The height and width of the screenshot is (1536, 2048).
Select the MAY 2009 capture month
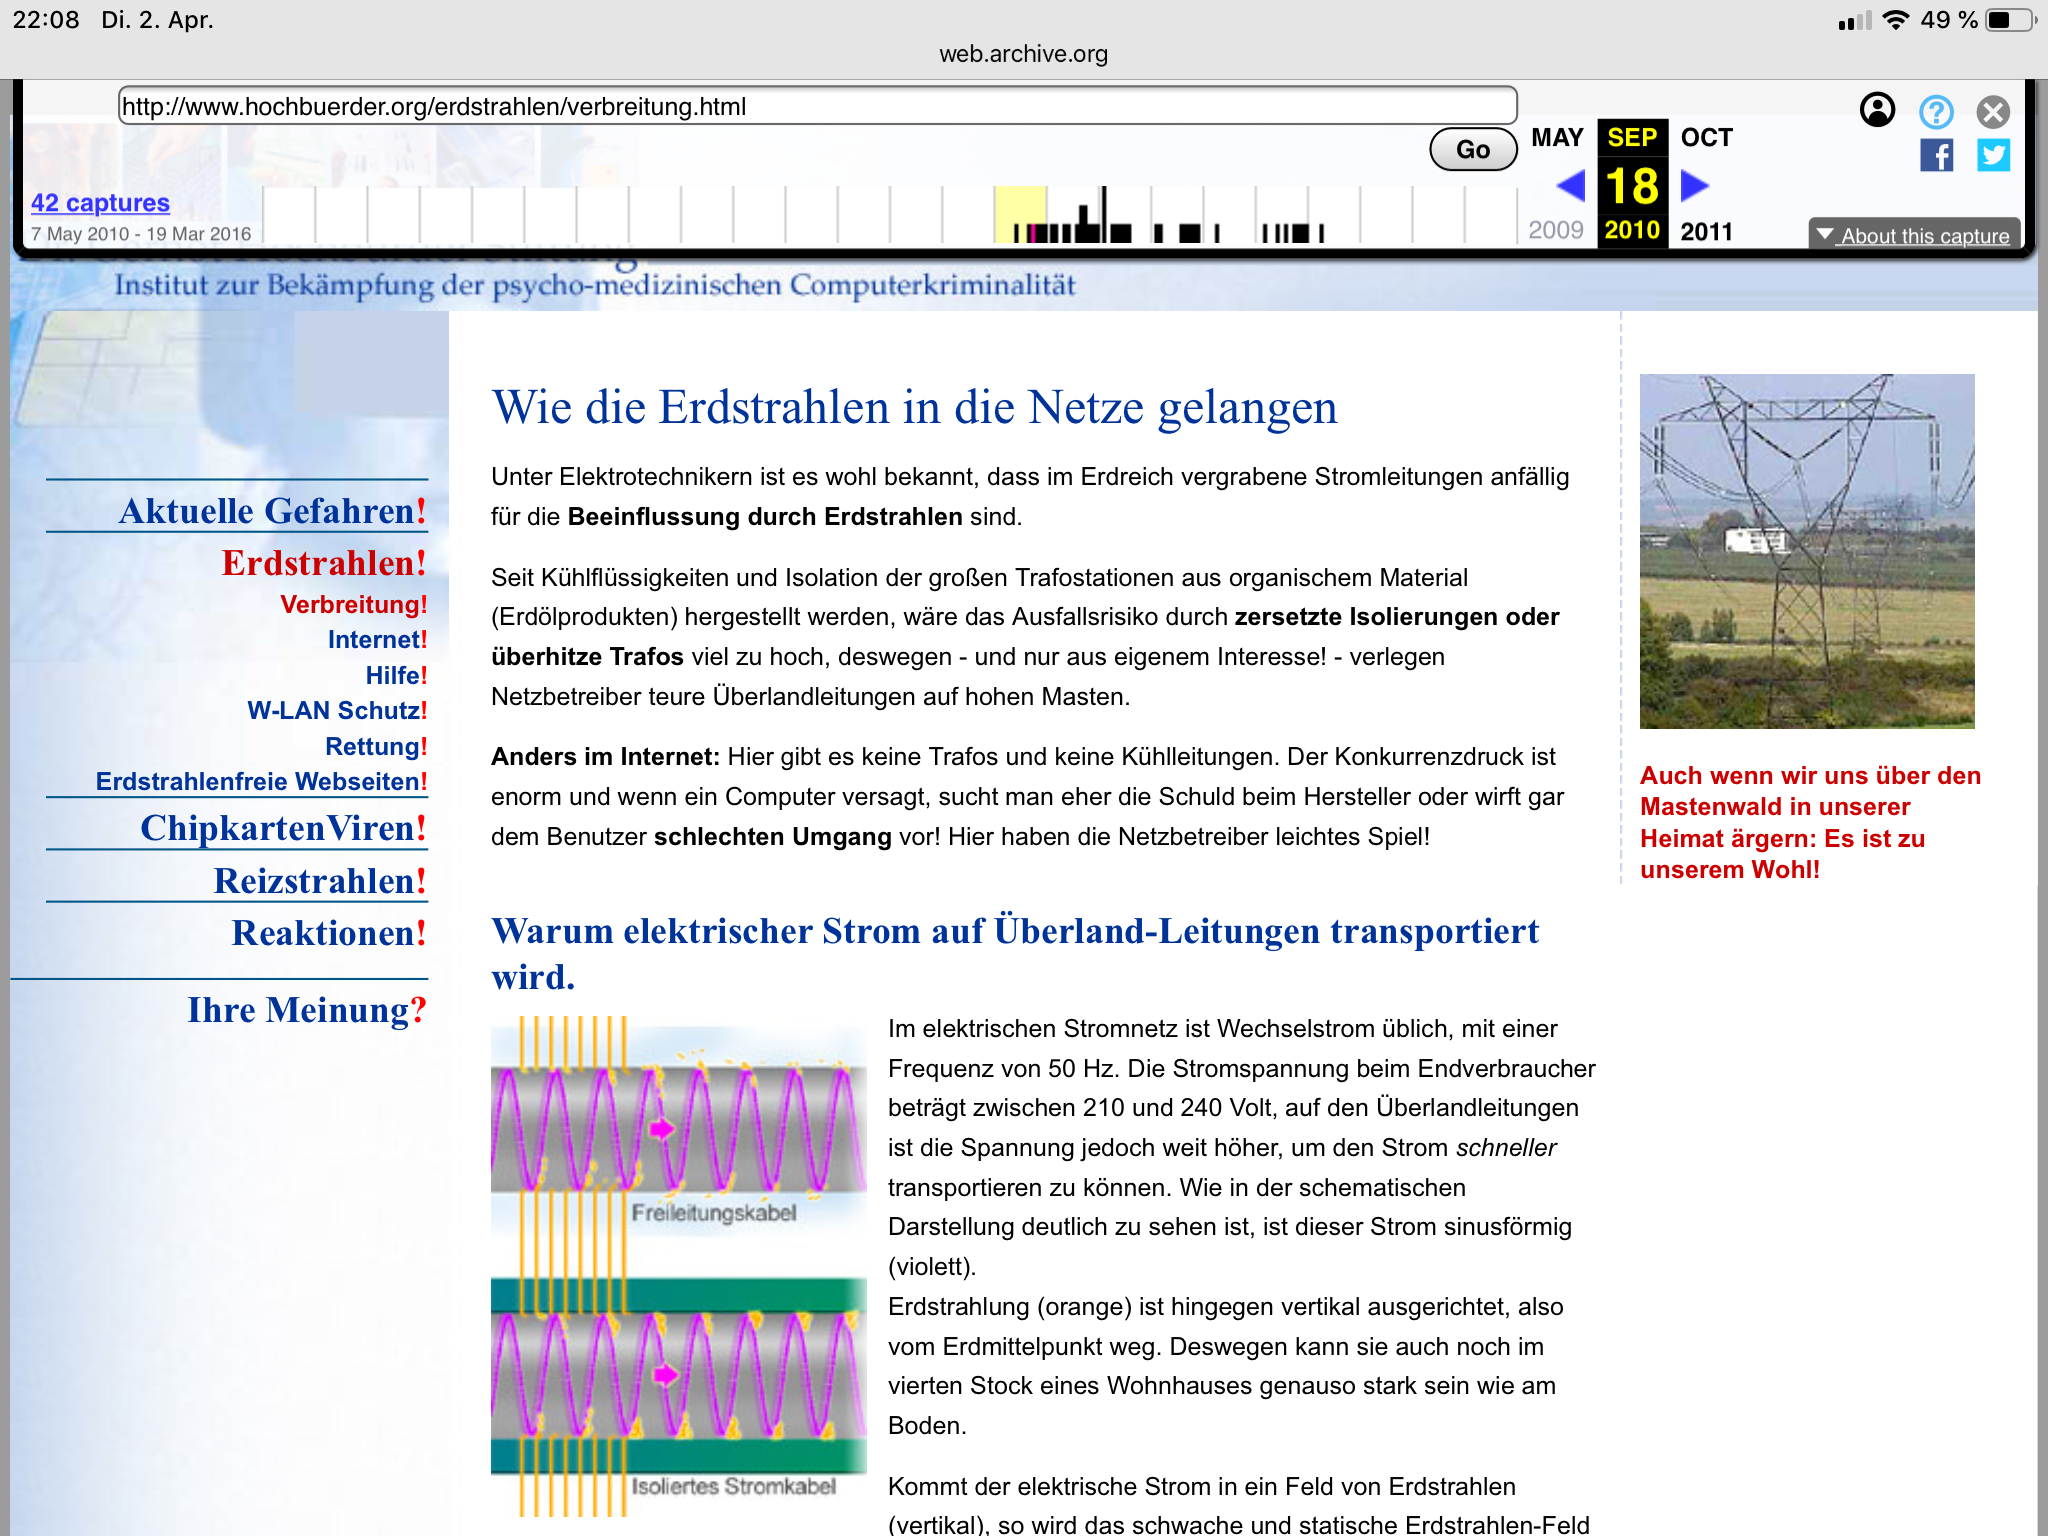(x=1557, y=138)
